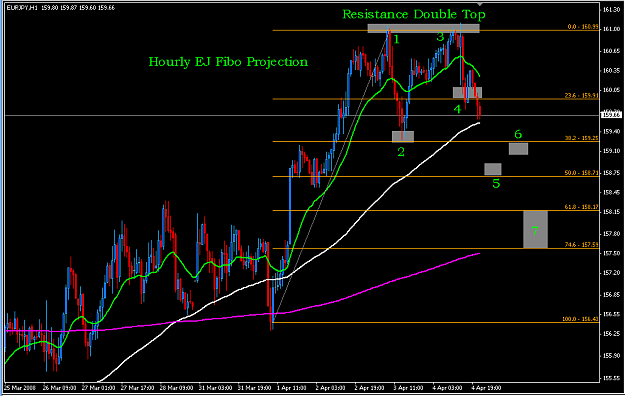Screen dimensions: 625x396
Task: Click the 159.10 price scale value
Action: coord(611,151)
